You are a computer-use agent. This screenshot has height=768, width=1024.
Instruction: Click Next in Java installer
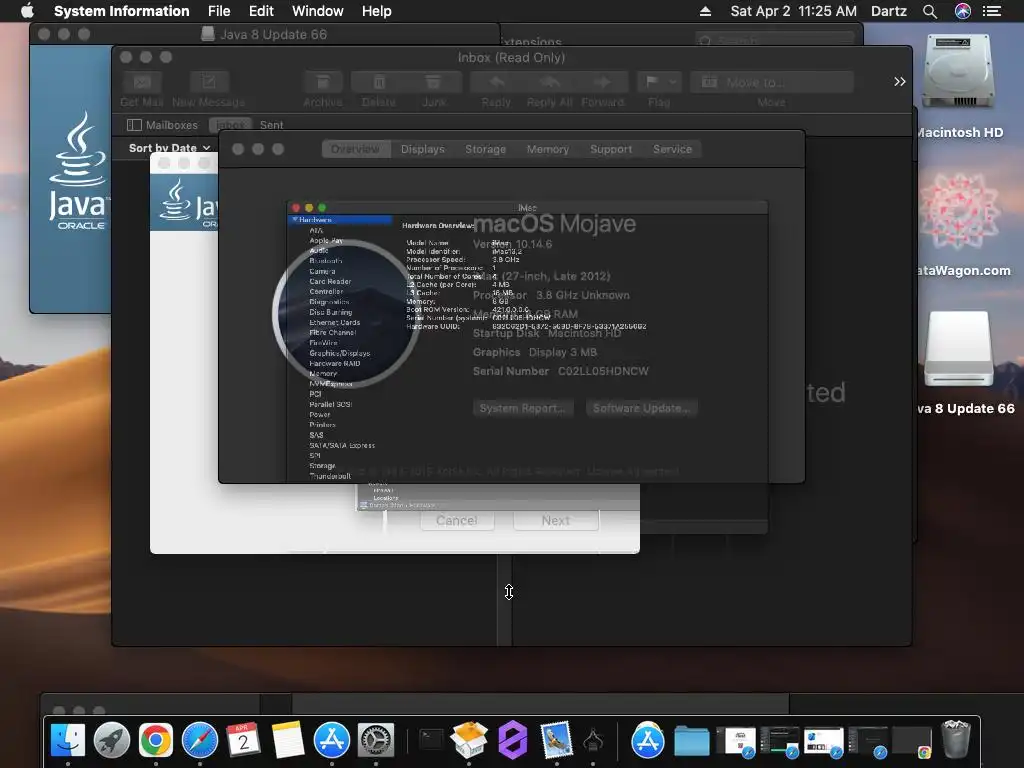coord(556,520)
